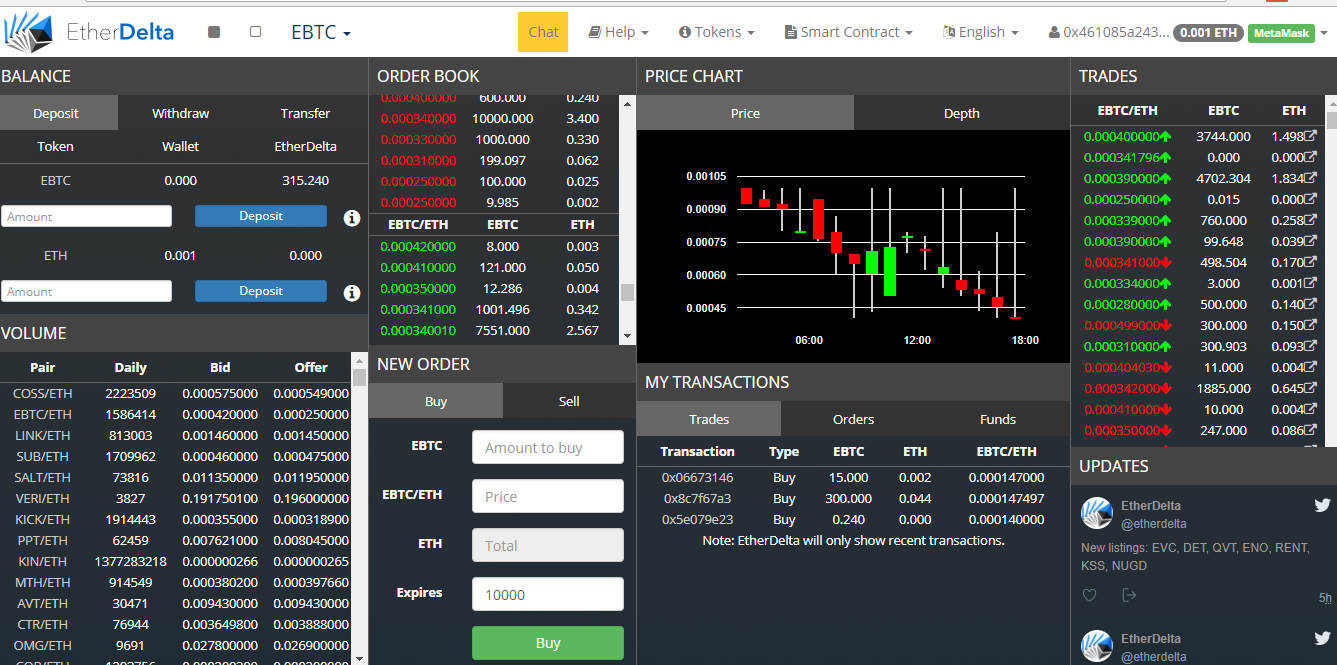Open external link for the 3744.000 trade

pyautogui.click(x=1310, y=136)
